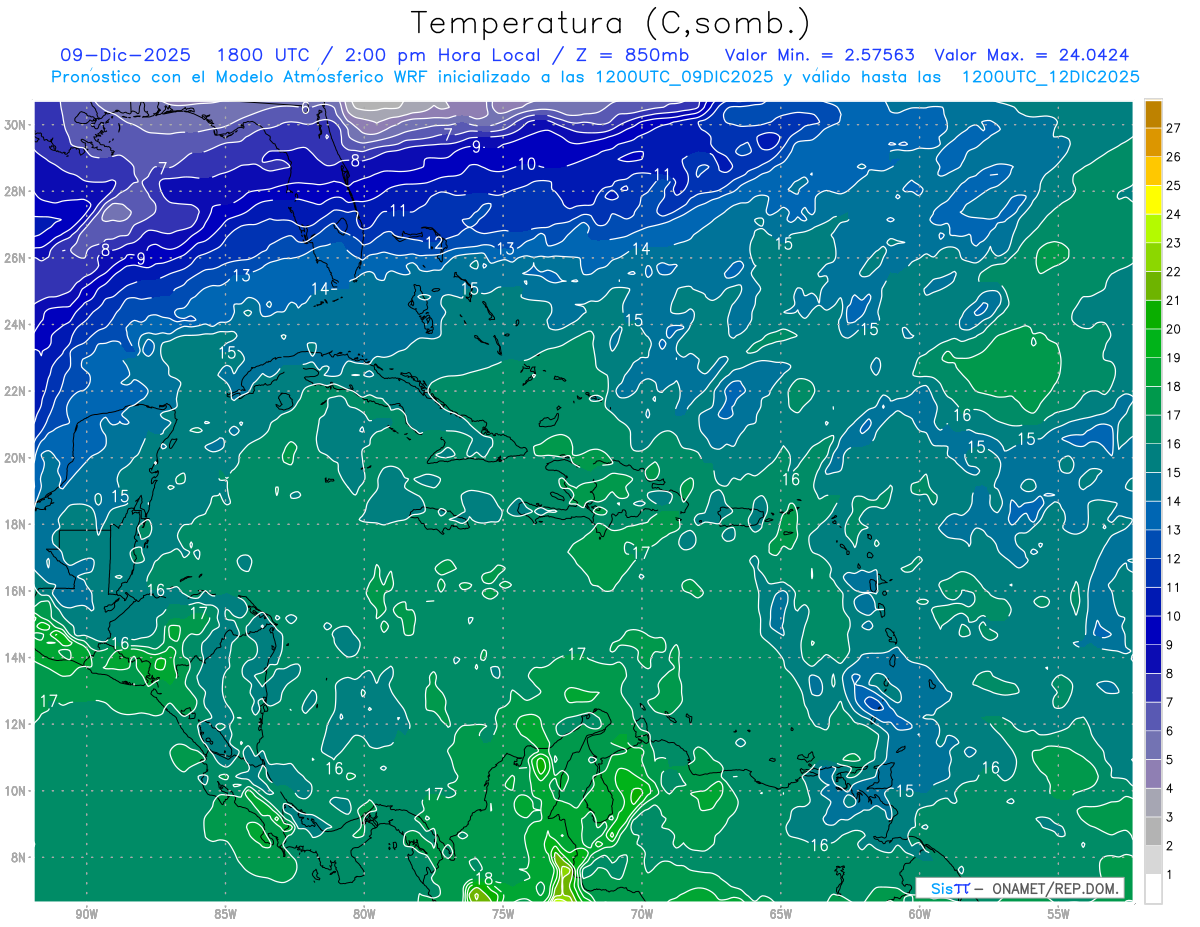Select the valid-until stamp '1200UTC_12DIC2025'

(1050, 77)
